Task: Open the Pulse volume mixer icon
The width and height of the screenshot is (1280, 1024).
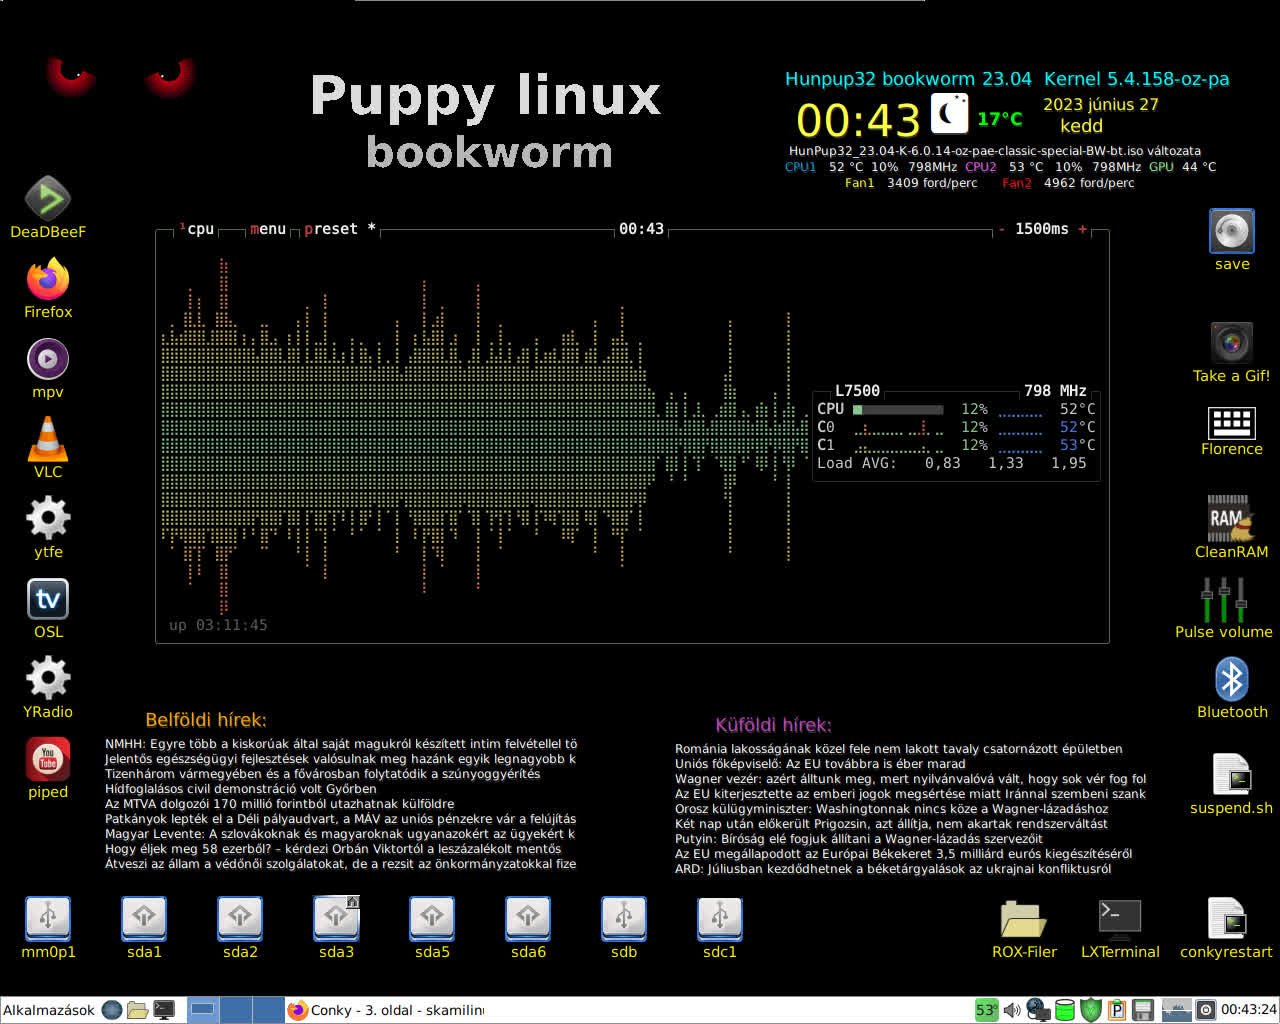Action: coord(1224,599)
